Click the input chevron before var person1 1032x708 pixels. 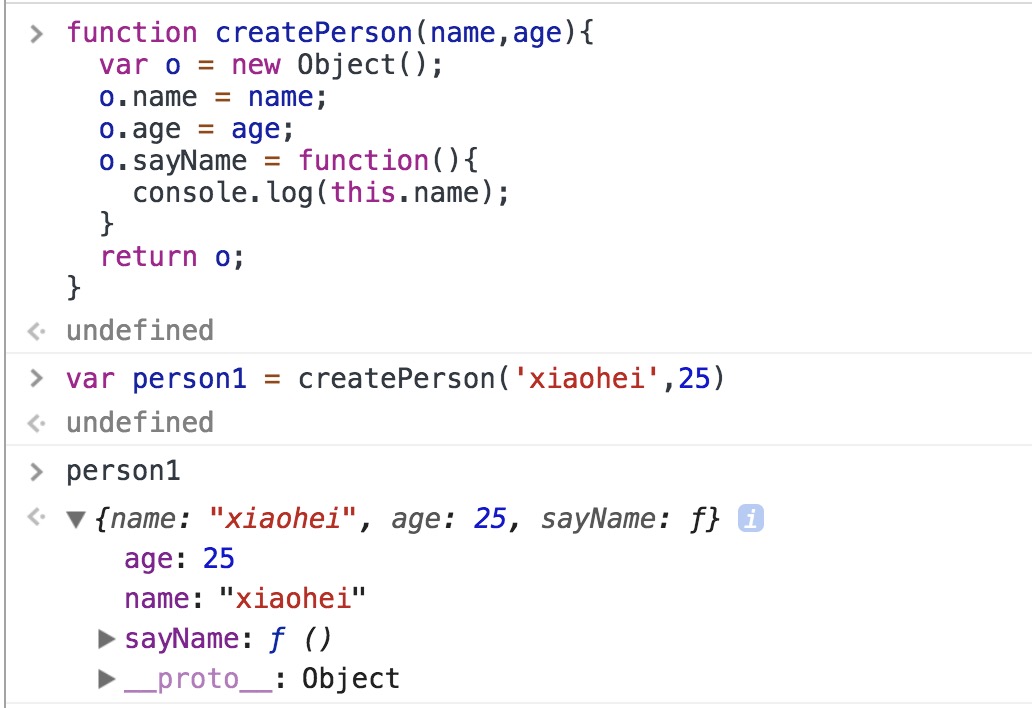[x=37, y=379]
